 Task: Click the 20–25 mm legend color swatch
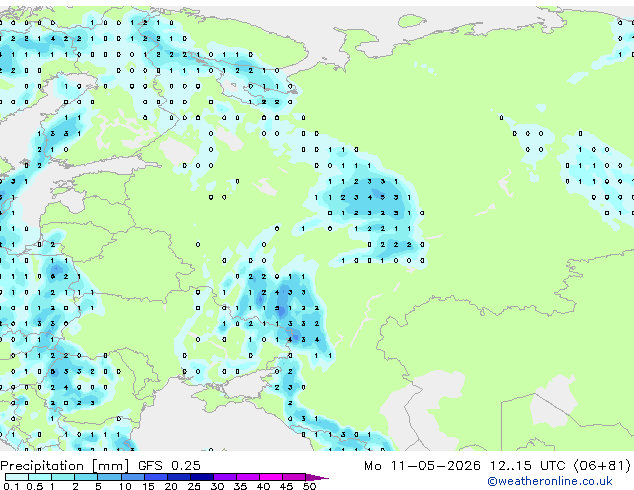(179, 477)
